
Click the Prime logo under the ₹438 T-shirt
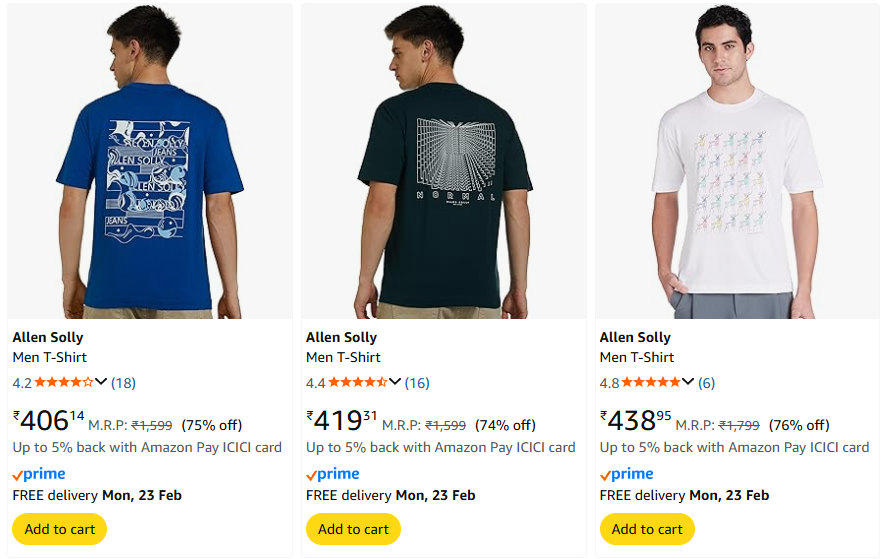(627, 474)
